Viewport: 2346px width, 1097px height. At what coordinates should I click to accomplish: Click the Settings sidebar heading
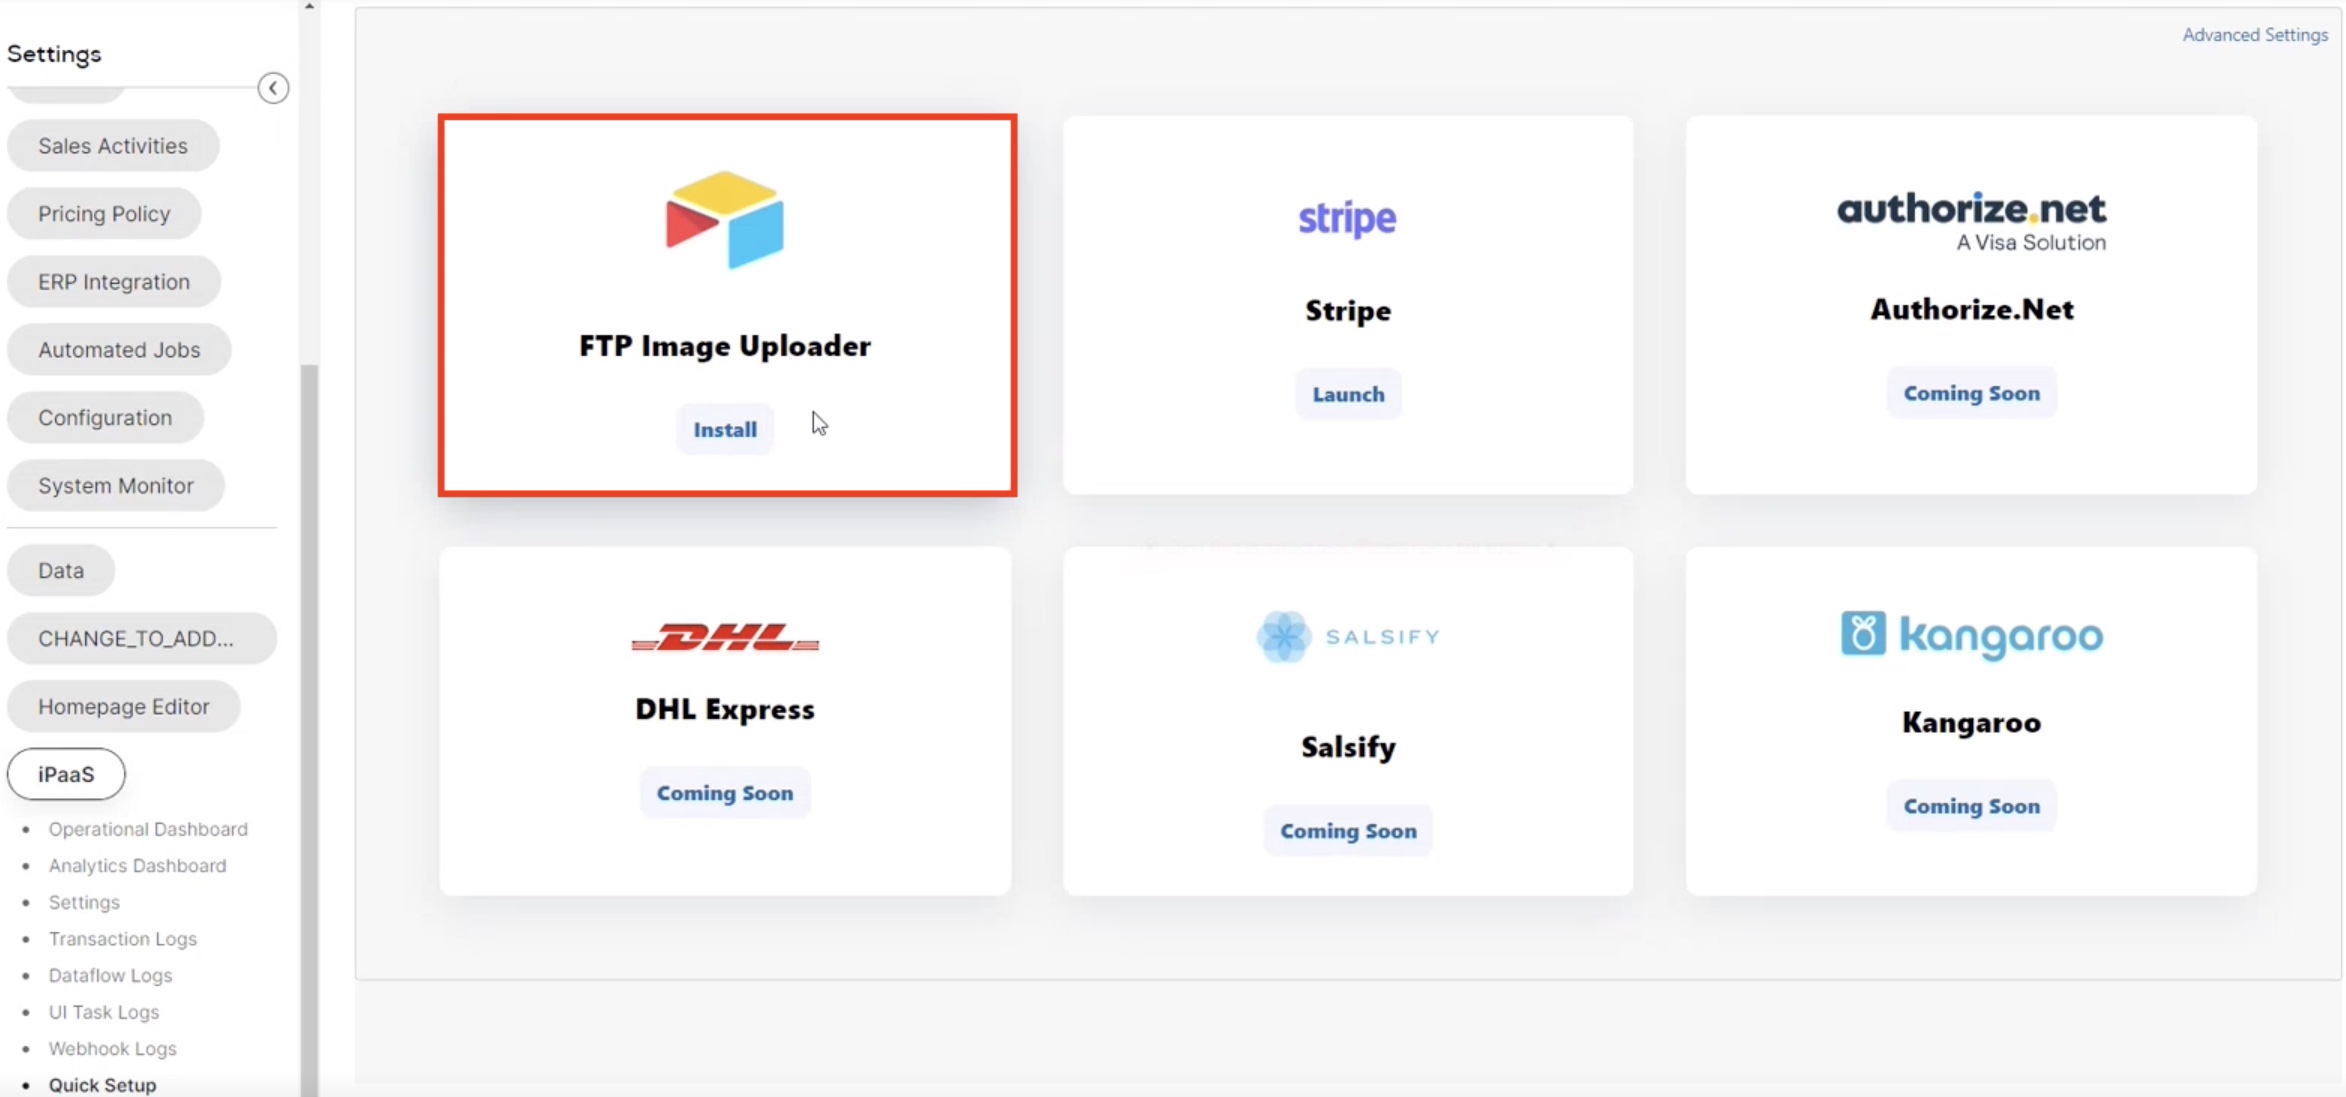coord(54,54)
